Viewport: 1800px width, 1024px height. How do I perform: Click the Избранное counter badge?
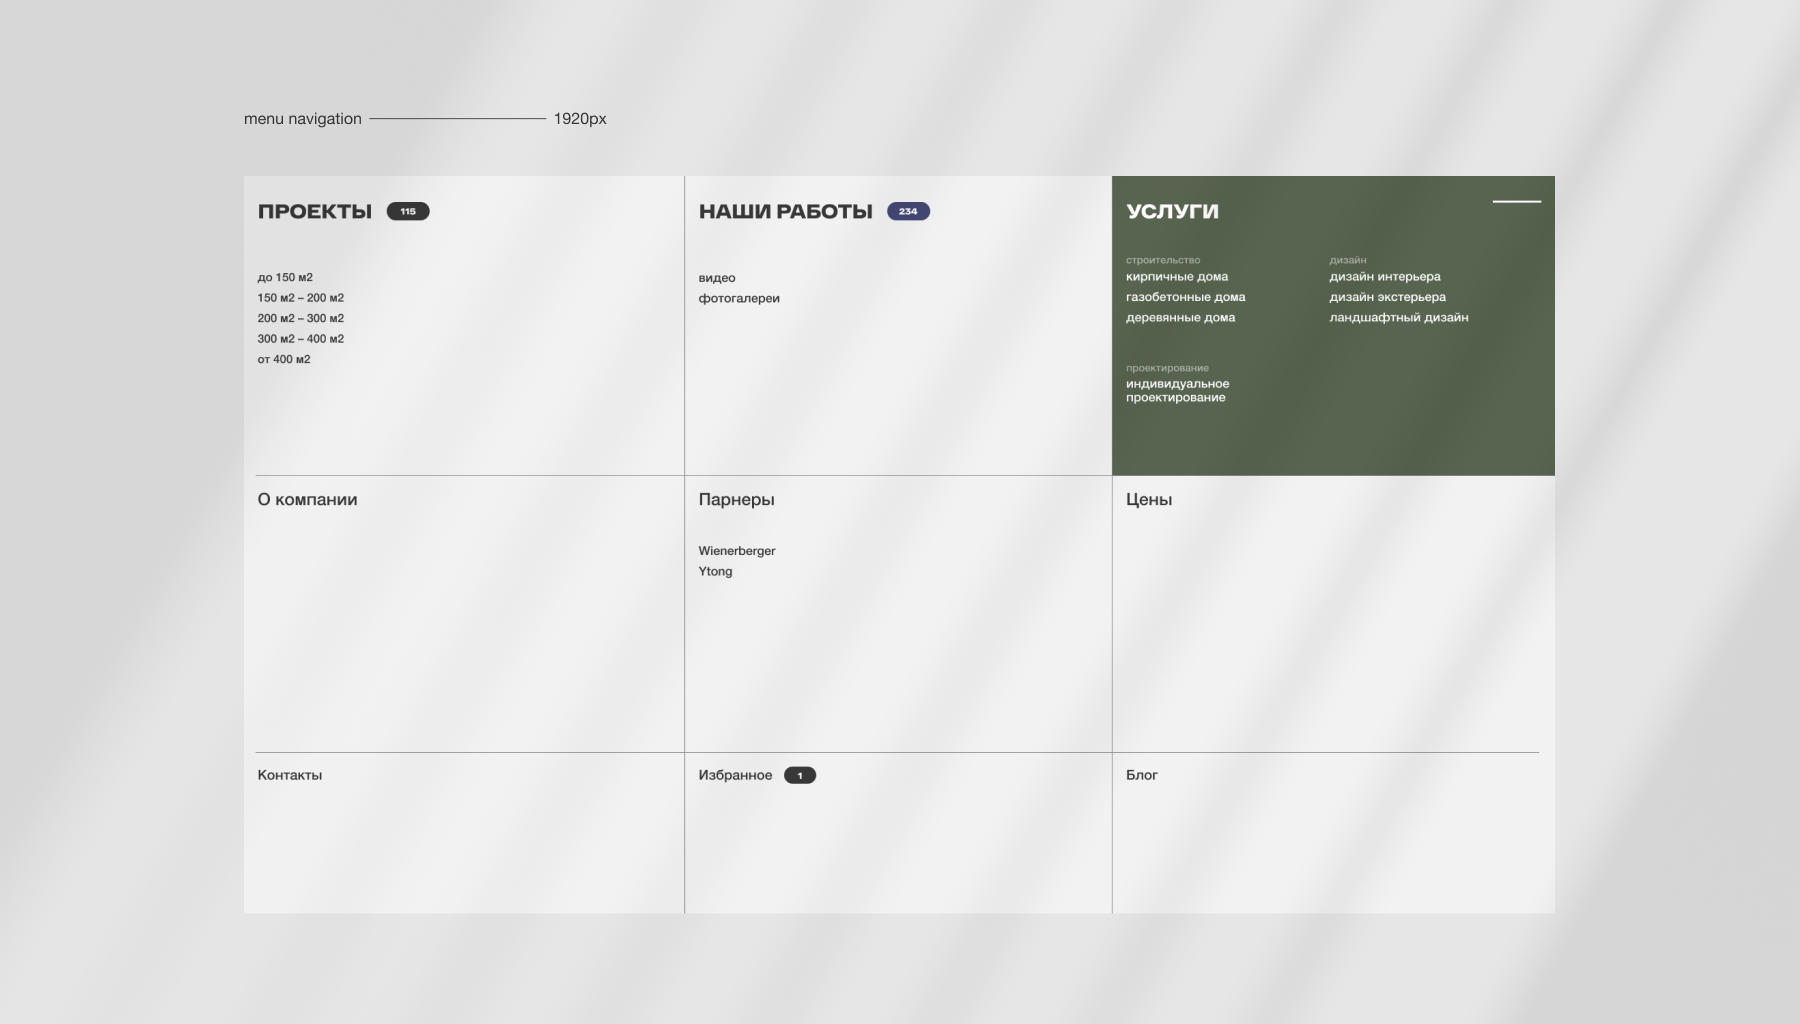click(x=799, y=776)
